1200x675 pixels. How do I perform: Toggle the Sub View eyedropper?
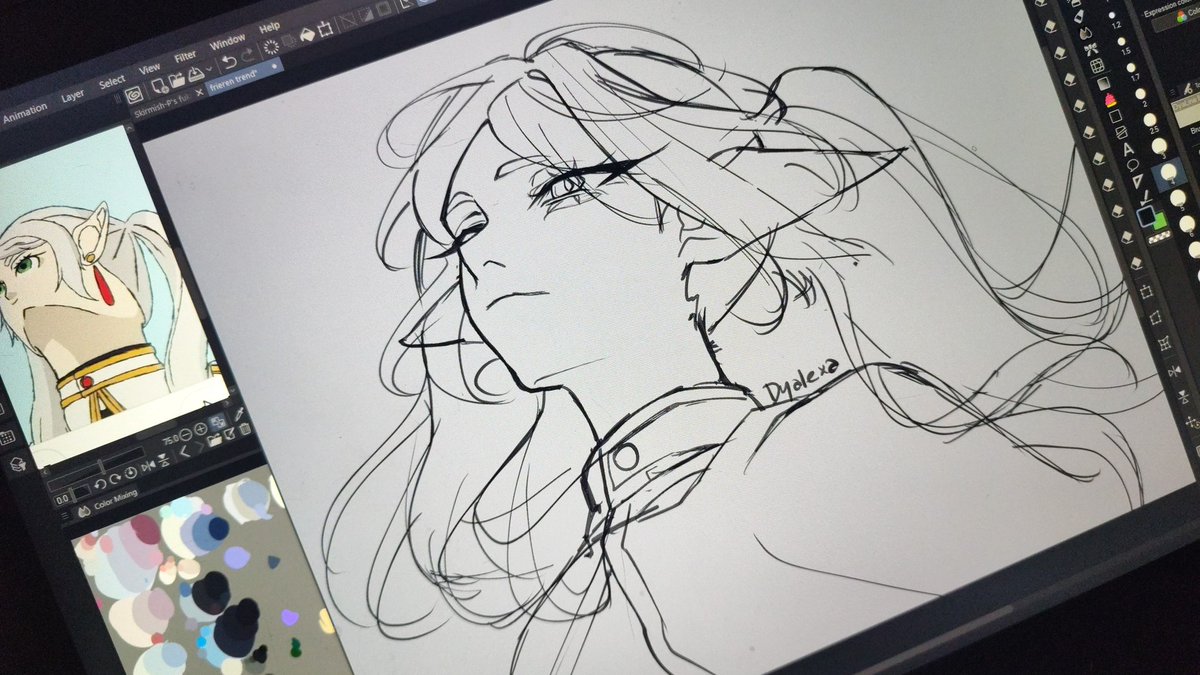[x=239, y=414]
